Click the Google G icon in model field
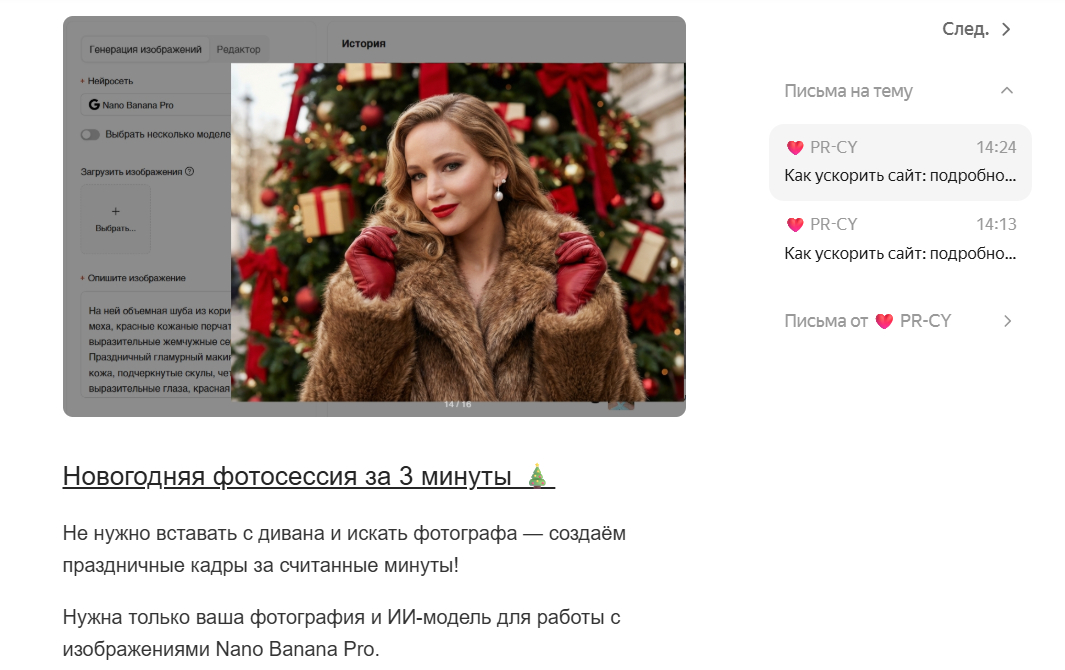1065x670 pixels. (94, 105)
